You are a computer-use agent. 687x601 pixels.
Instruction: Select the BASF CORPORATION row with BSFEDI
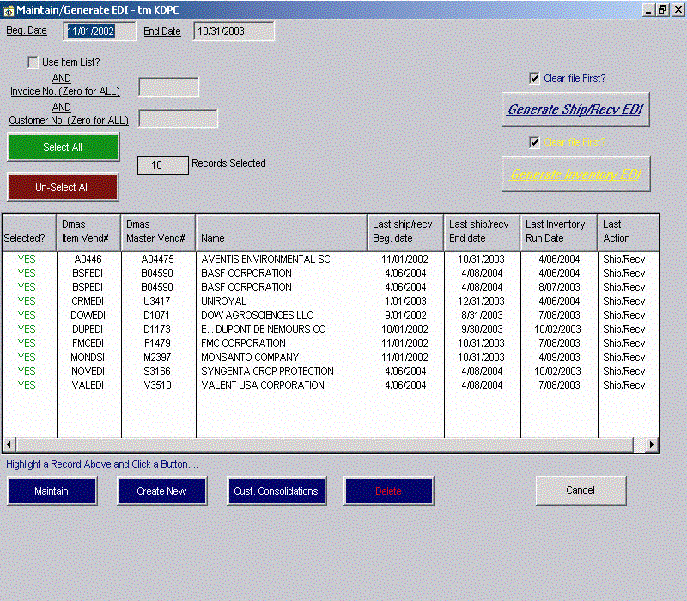coord(331,273)
